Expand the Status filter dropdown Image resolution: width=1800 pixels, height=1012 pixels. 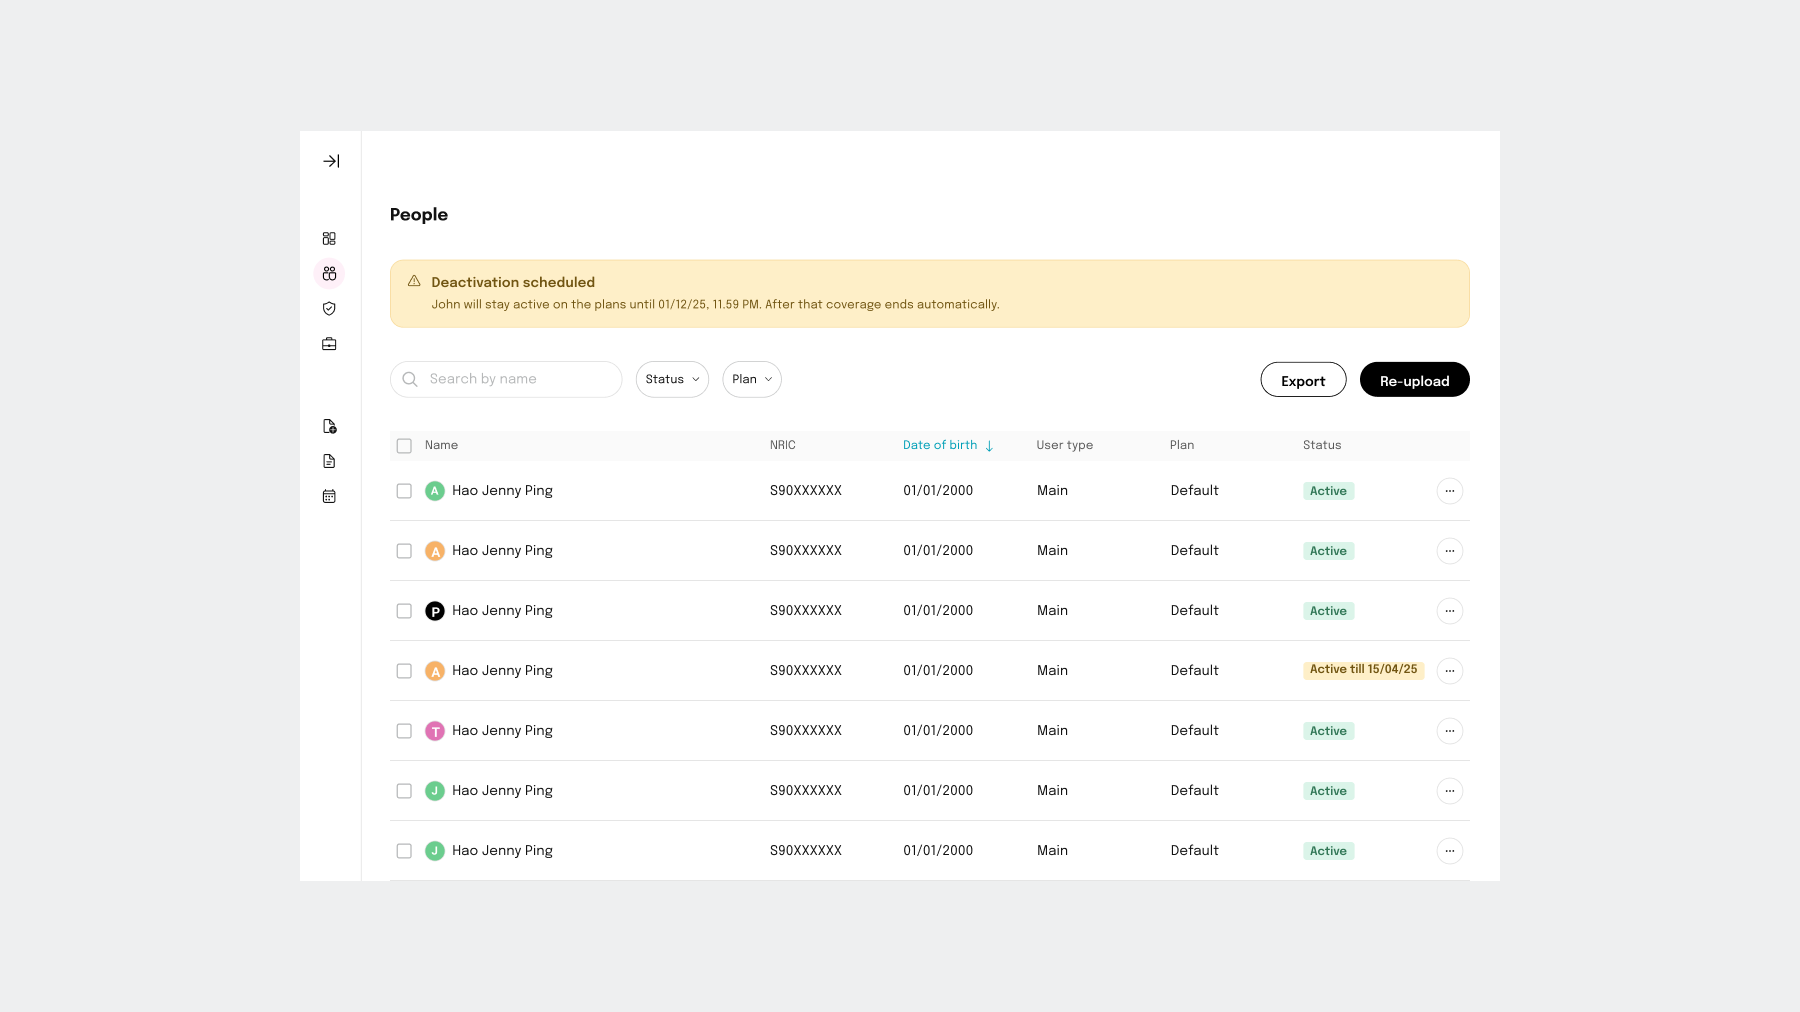672,380
